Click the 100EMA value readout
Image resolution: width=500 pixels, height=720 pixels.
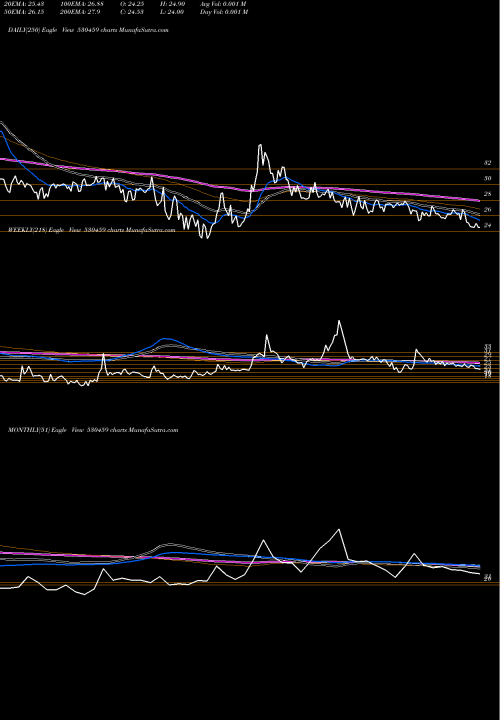tap(82, 4)
